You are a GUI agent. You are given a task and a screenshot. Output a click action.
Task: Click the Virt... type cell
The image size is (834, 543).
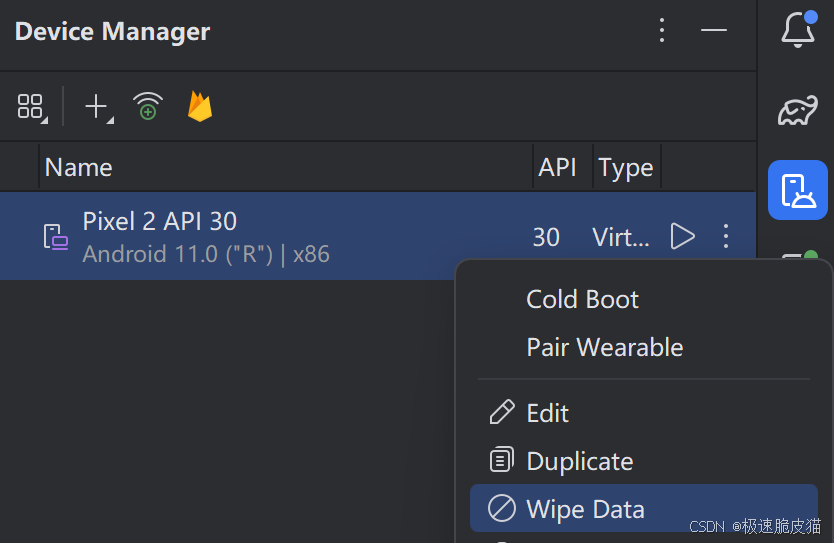[621, 237]
